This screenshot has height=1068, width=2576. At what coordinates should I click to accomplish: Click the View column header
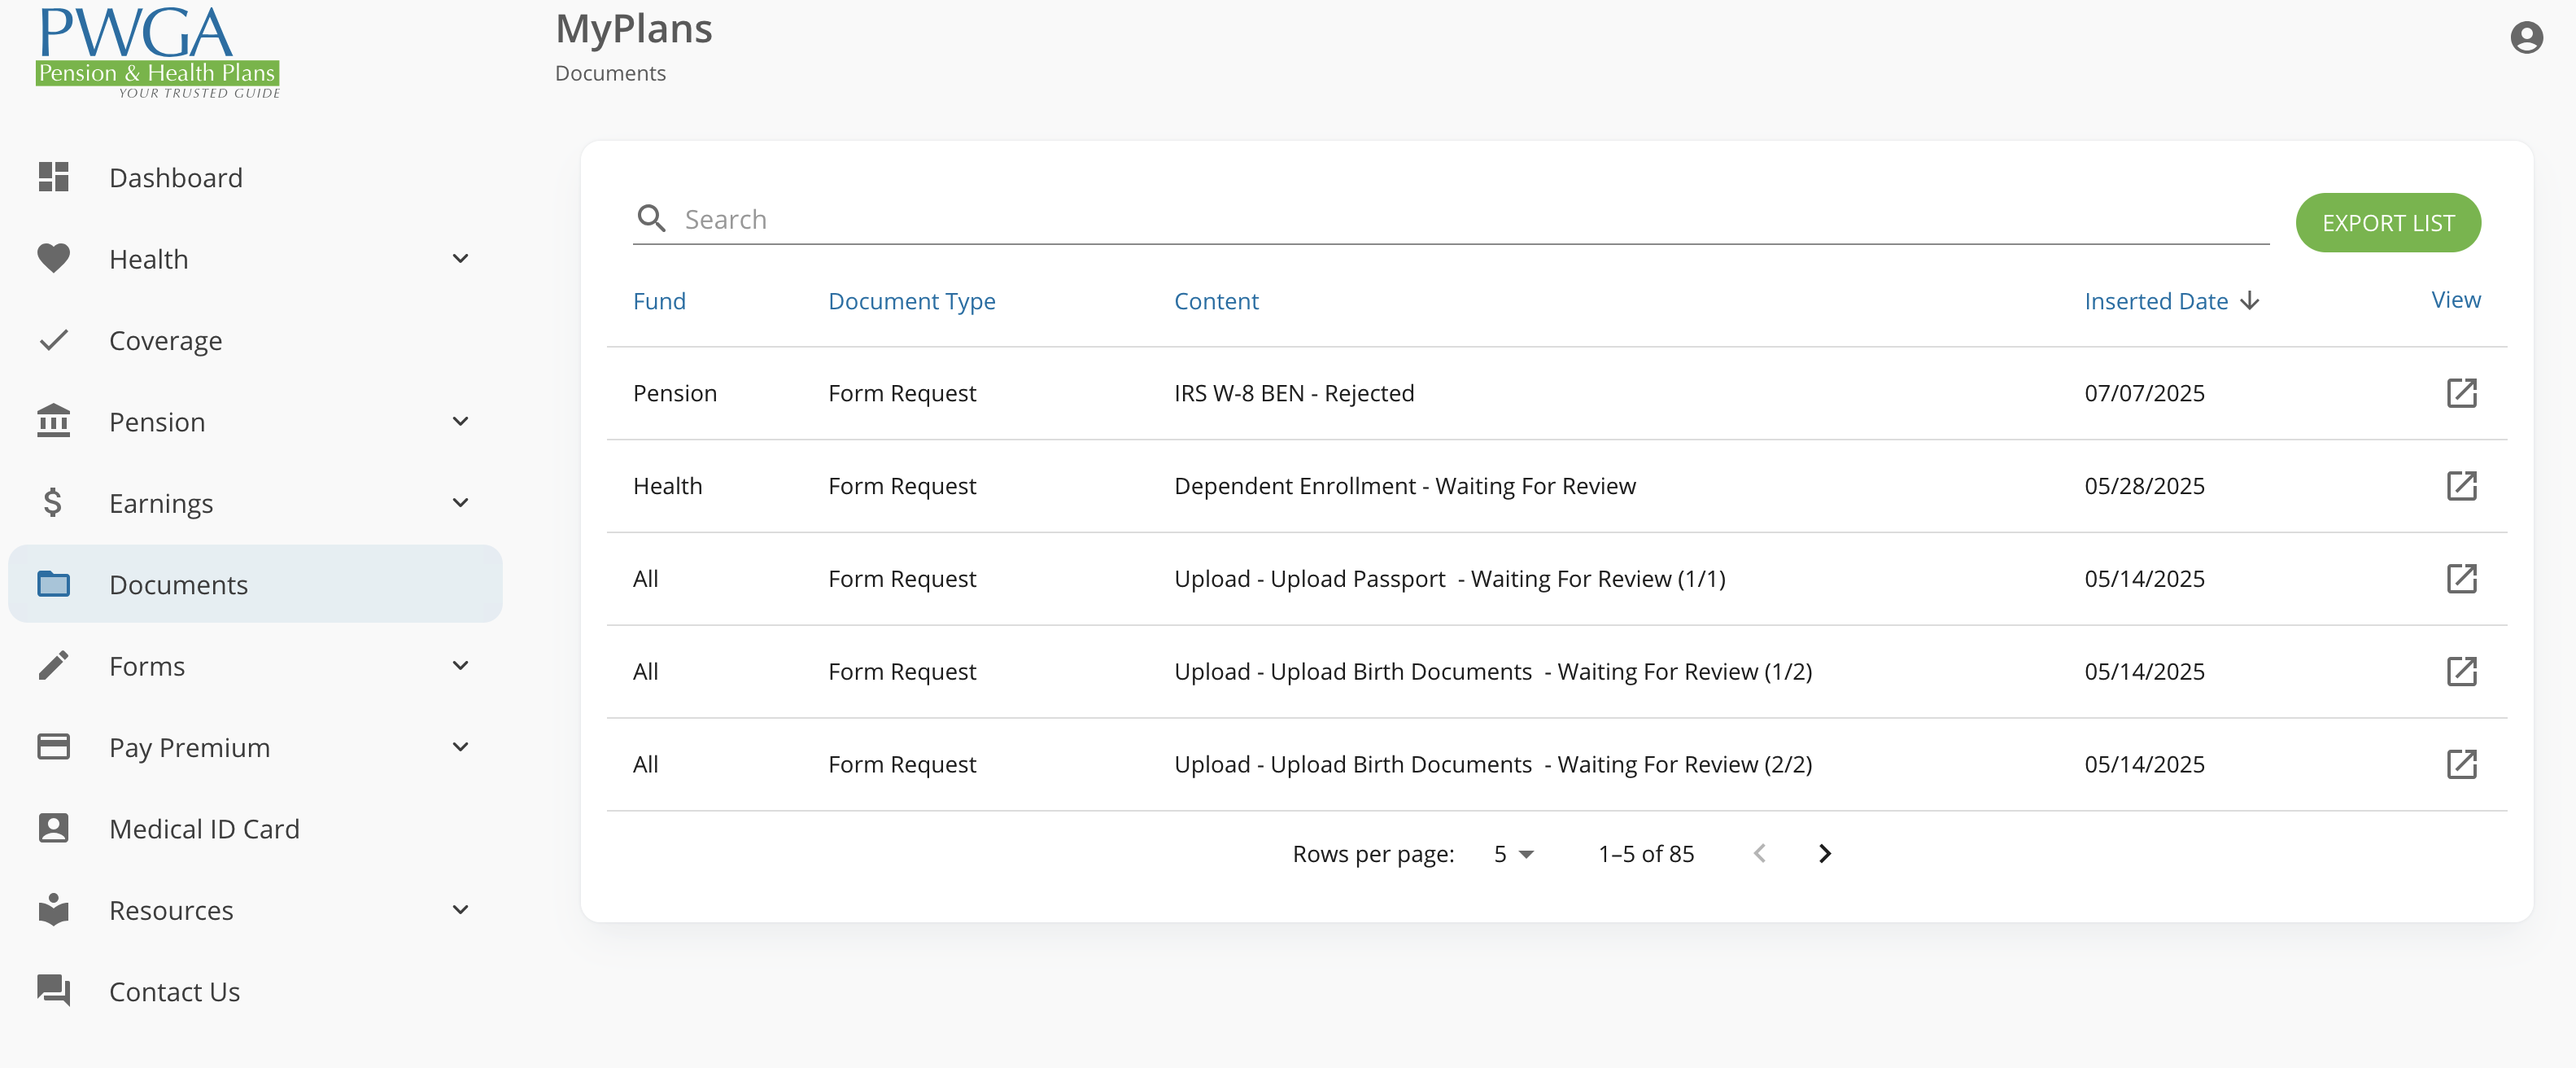(x=2455, y=299)
